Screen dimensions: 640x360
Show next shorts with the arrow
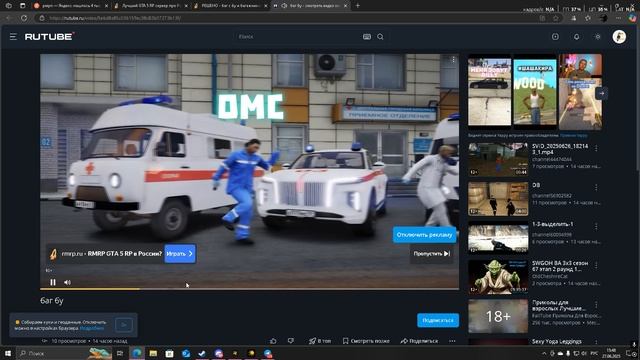[x=602, y=93]
